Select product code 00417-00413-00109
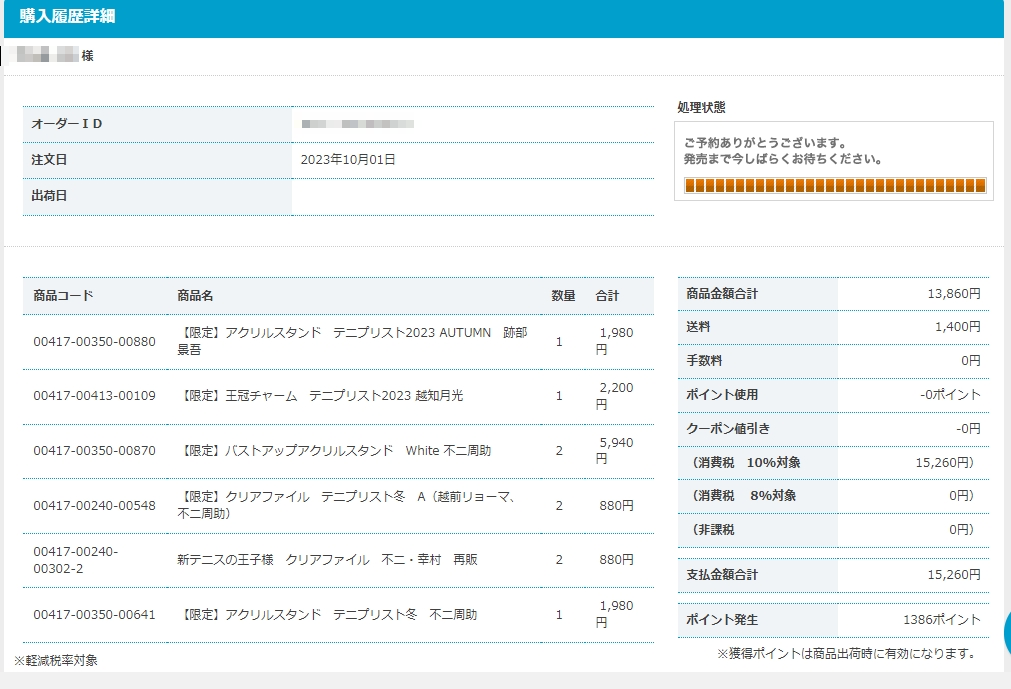The image size is (1011, 689). (x=94, y=396)
